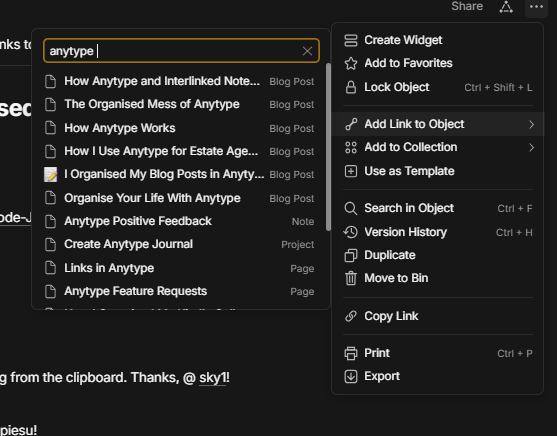Select How I Use Anytype for Estate Age... result

[180, 151]
